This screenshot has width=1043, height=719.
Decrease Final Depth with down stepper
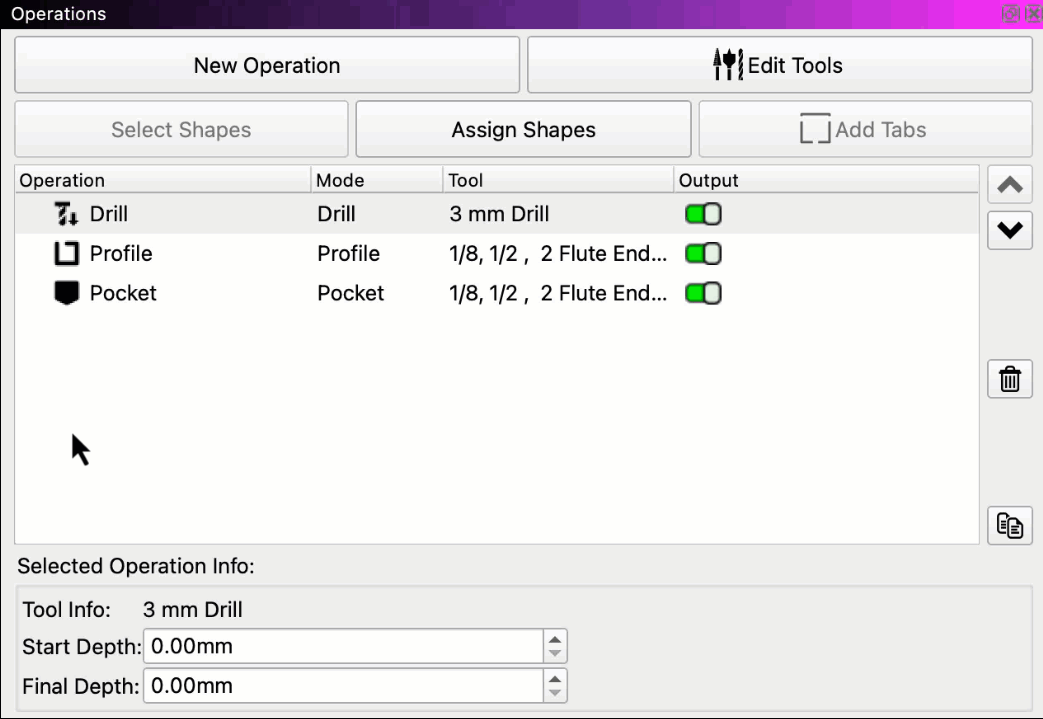coord(555,693)
